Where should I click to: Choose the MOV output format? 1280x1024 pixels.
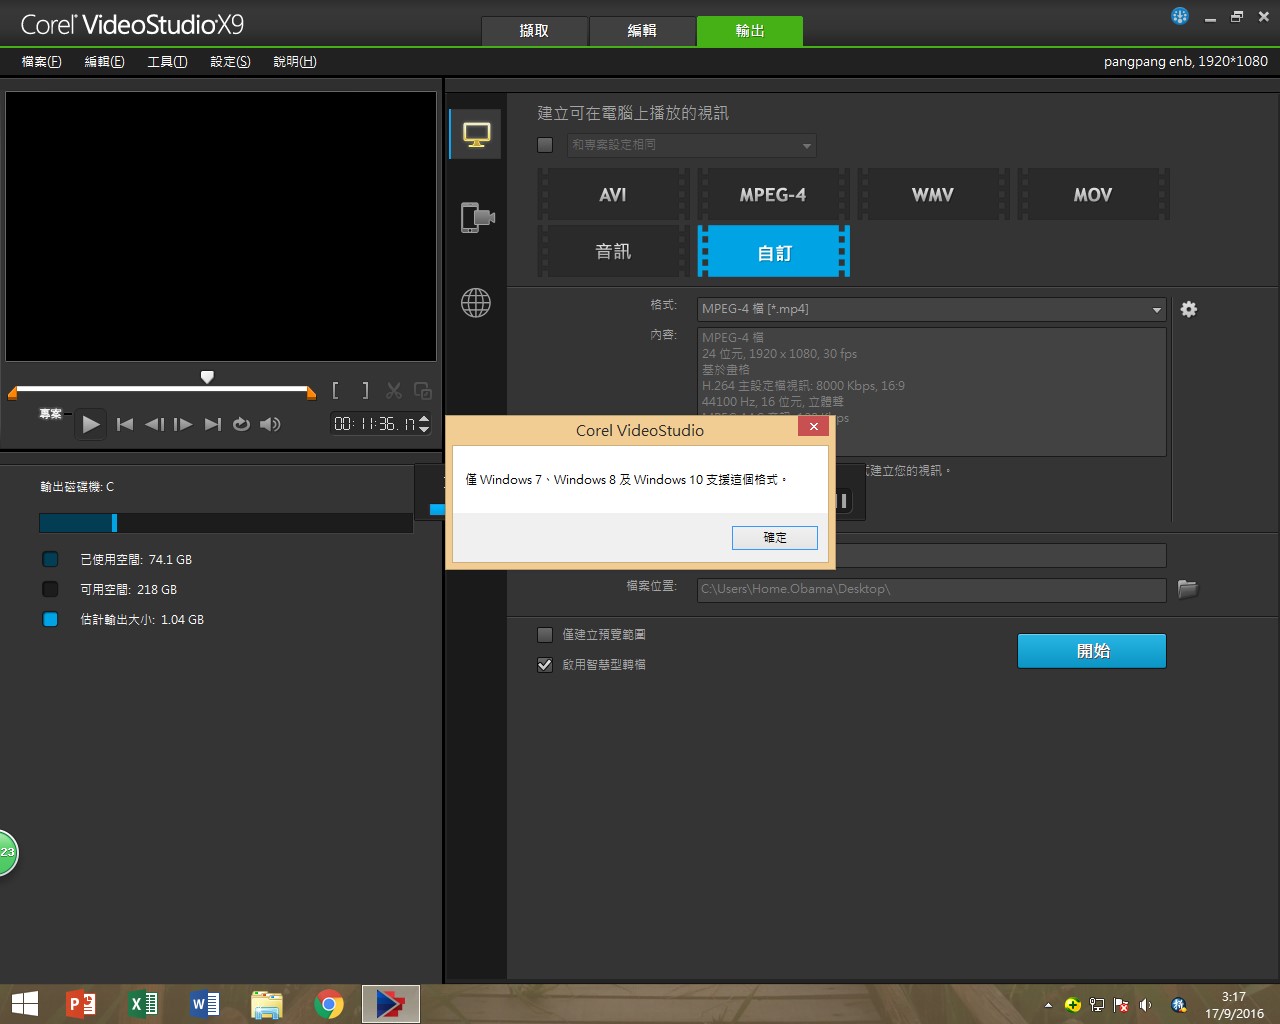(x=1093, y=195)
